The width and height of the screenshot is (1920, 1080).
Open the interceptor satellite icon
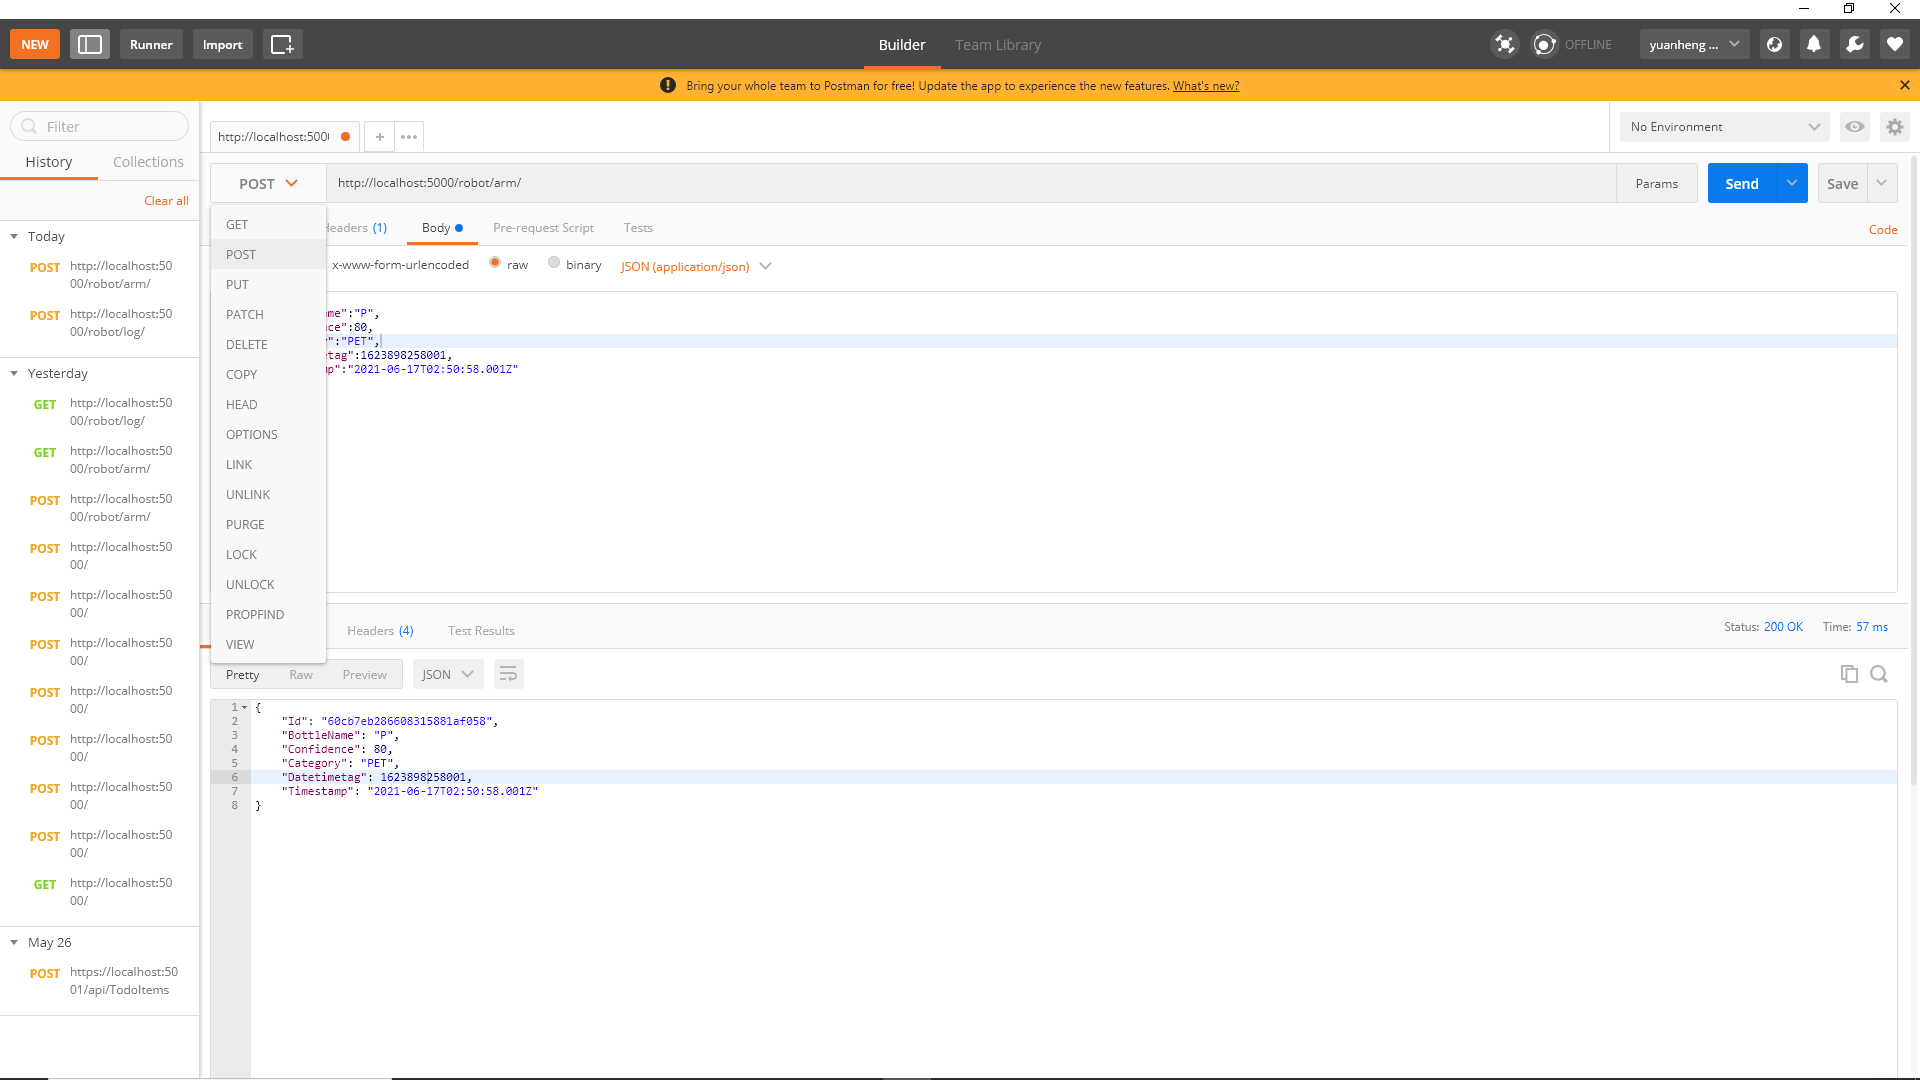coord(1504,44)
